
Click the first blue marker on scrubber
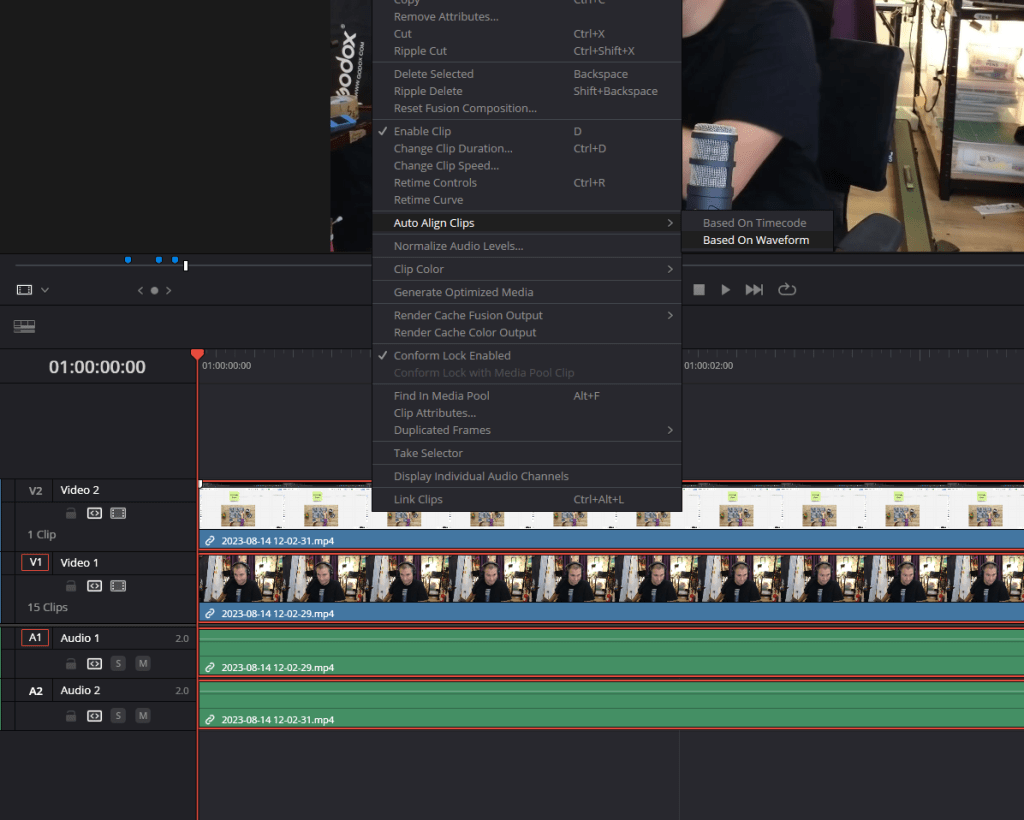(x=128, y=260)
